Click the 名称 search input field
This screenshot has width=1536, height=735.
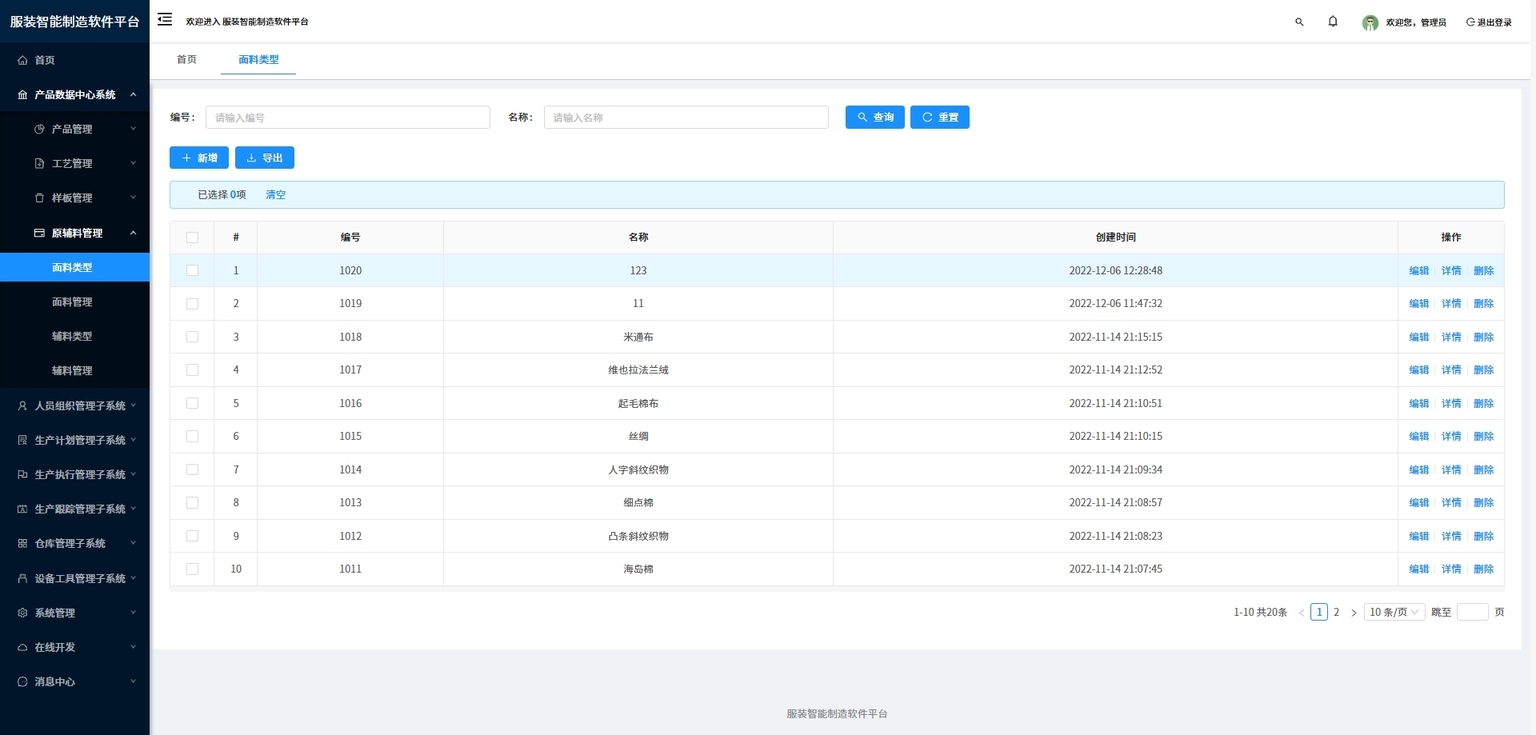[686, 118]
